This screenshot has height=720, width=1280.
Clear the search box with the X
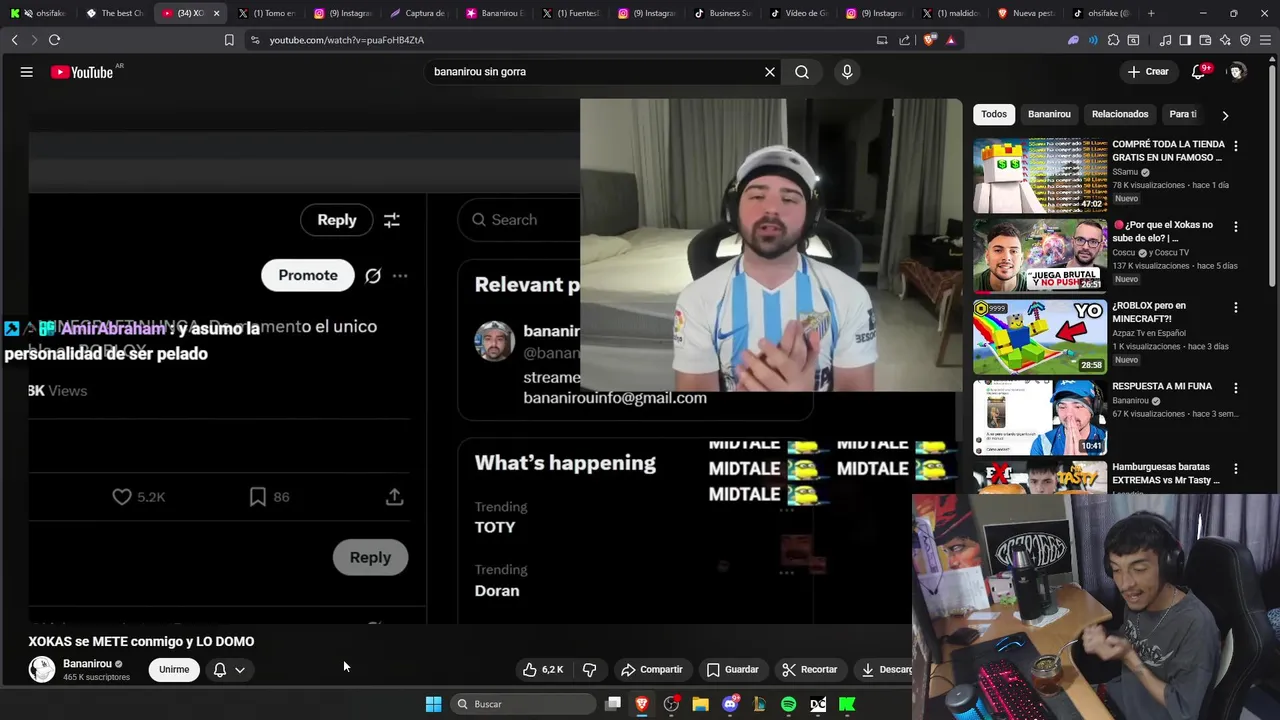point(770,72)
